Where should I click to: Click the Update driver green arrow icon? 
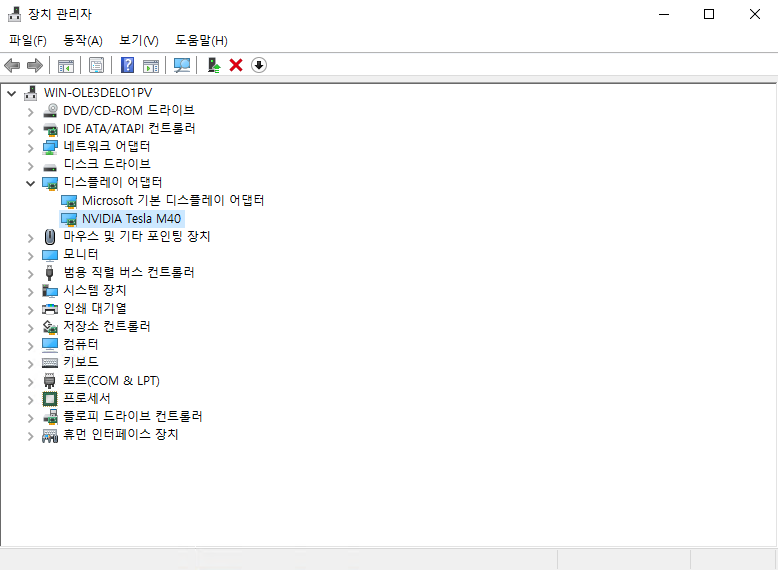point(213,65)
